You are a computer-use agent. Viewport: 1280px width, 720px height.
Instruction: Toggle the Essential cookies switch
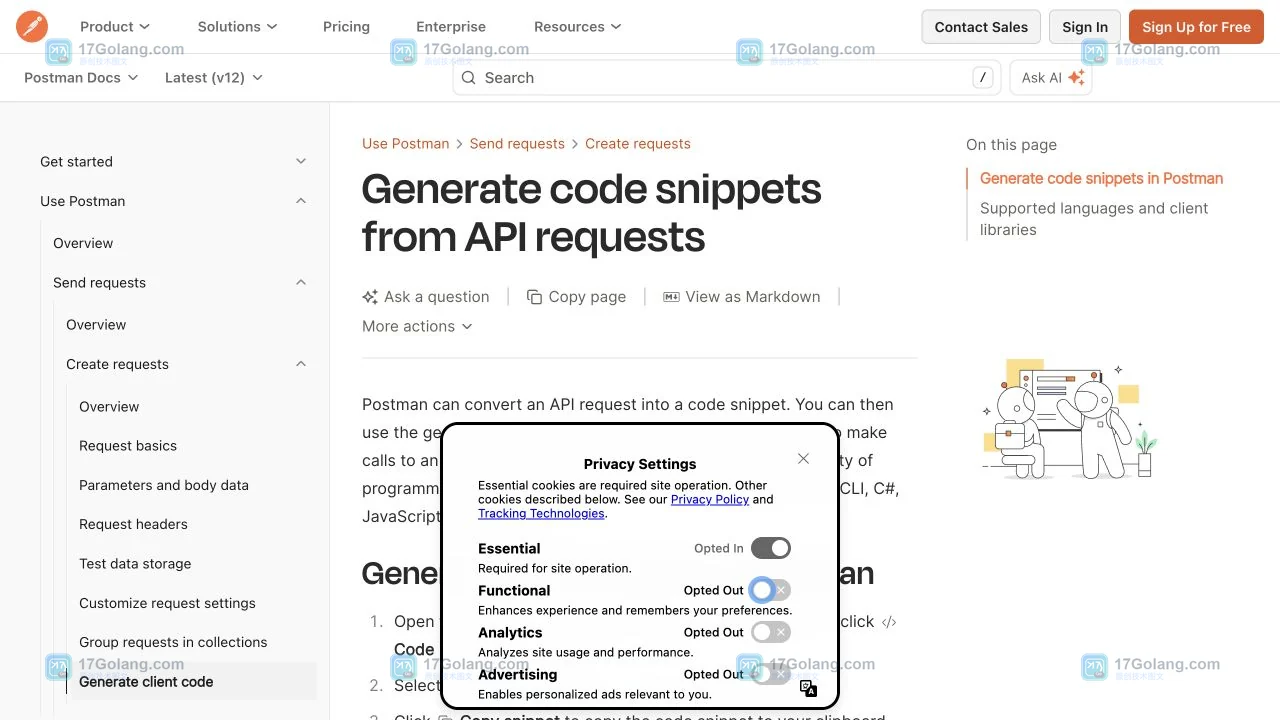pyautogui.click(x=771, y=548)
